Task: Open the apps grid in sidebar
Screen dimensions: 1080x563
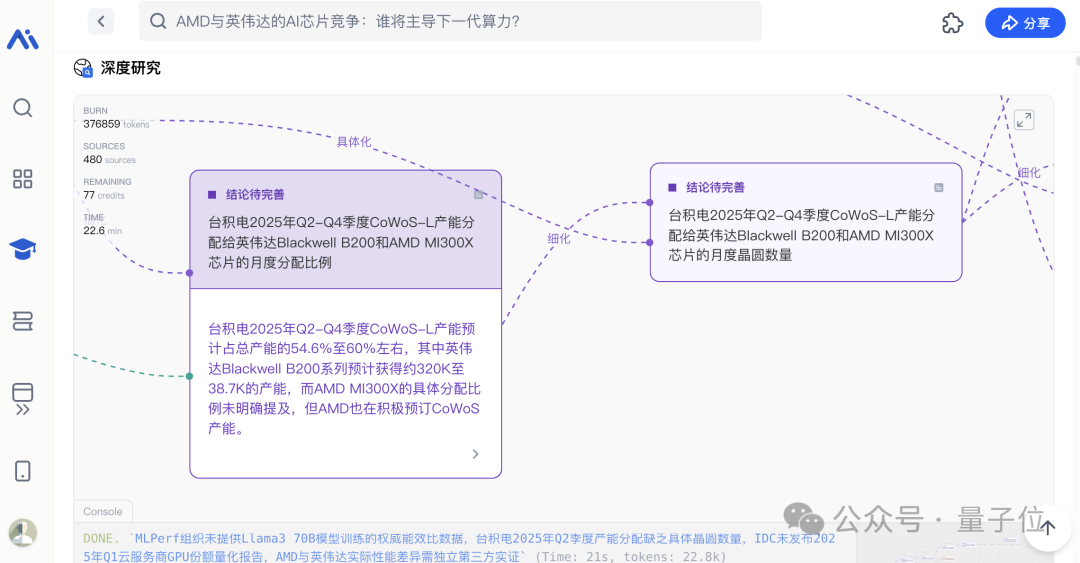Action: click(x=22, y=179)
